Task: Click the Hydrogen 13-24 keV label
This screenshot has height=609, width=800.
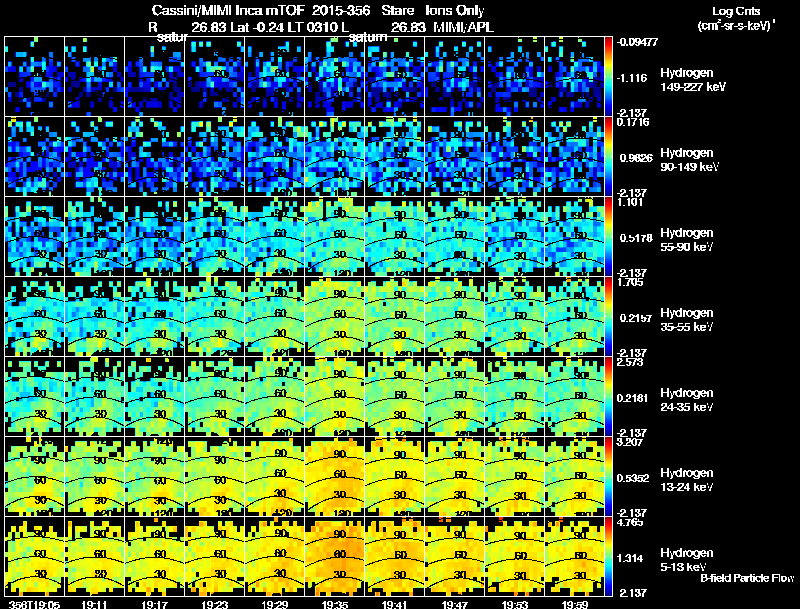Action: tap(687, 480)
